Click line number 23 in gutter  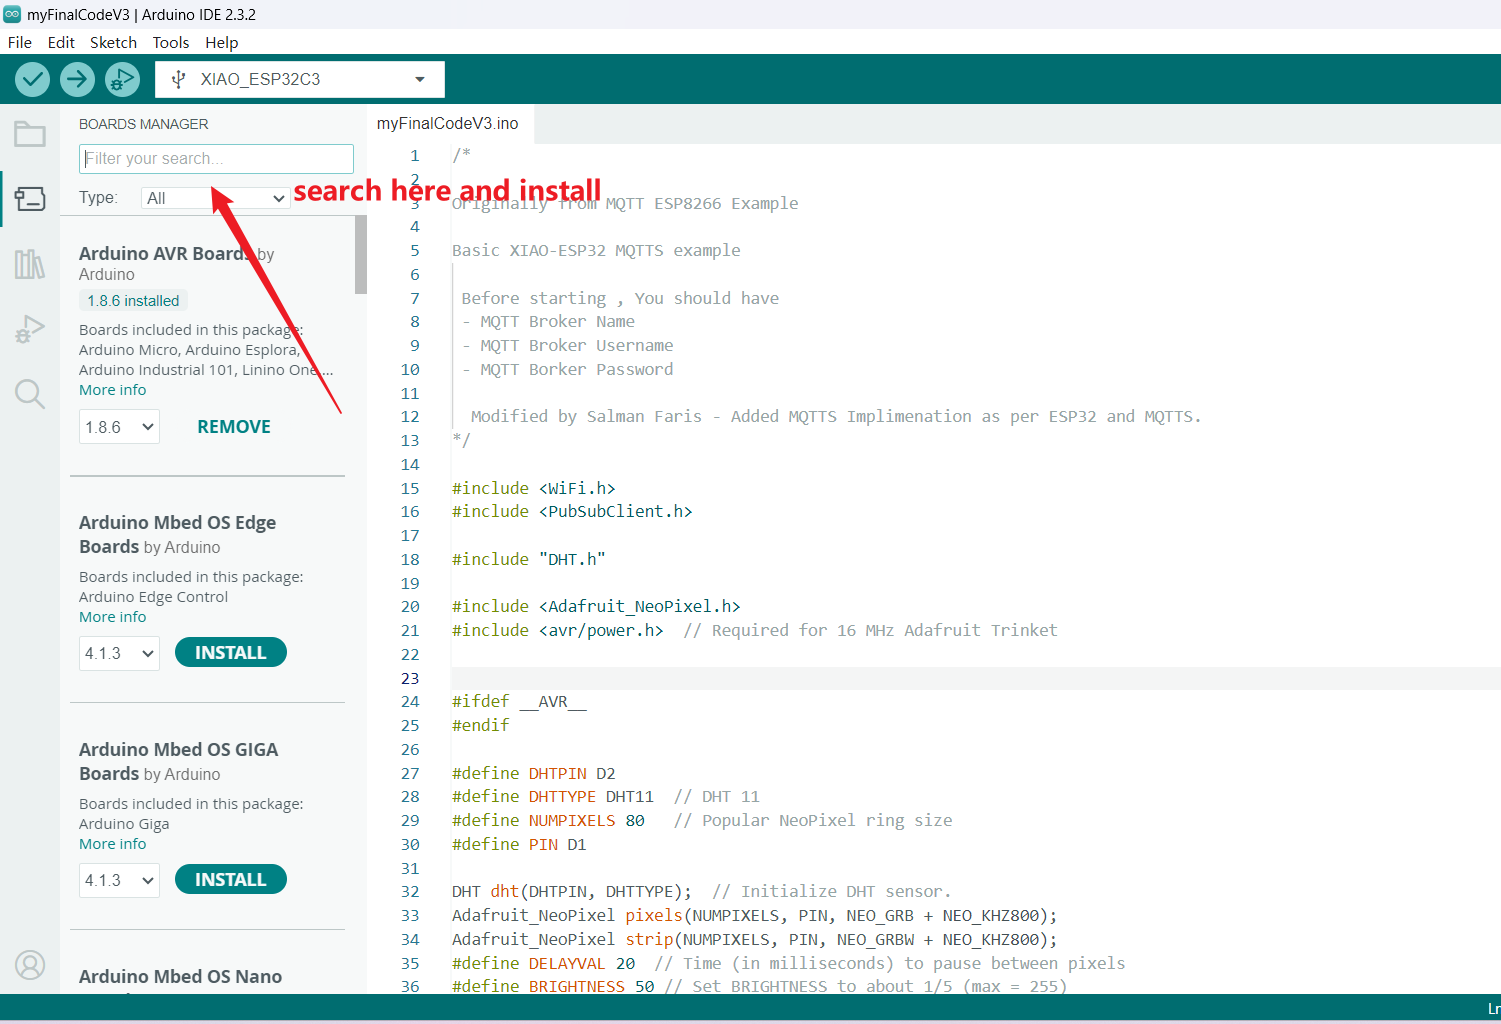[410, 678]
